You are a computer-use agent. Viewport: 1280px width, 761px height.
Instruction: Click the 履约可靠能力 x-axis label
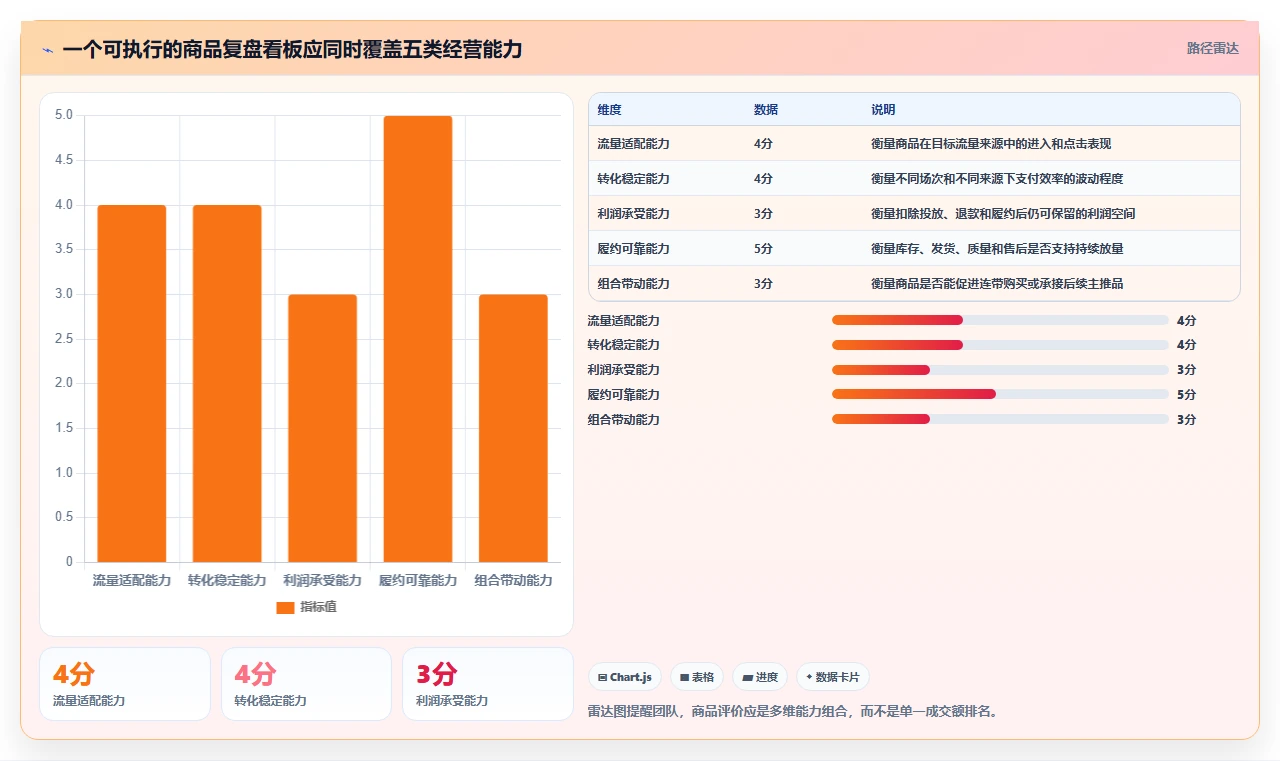coord(418,580)
